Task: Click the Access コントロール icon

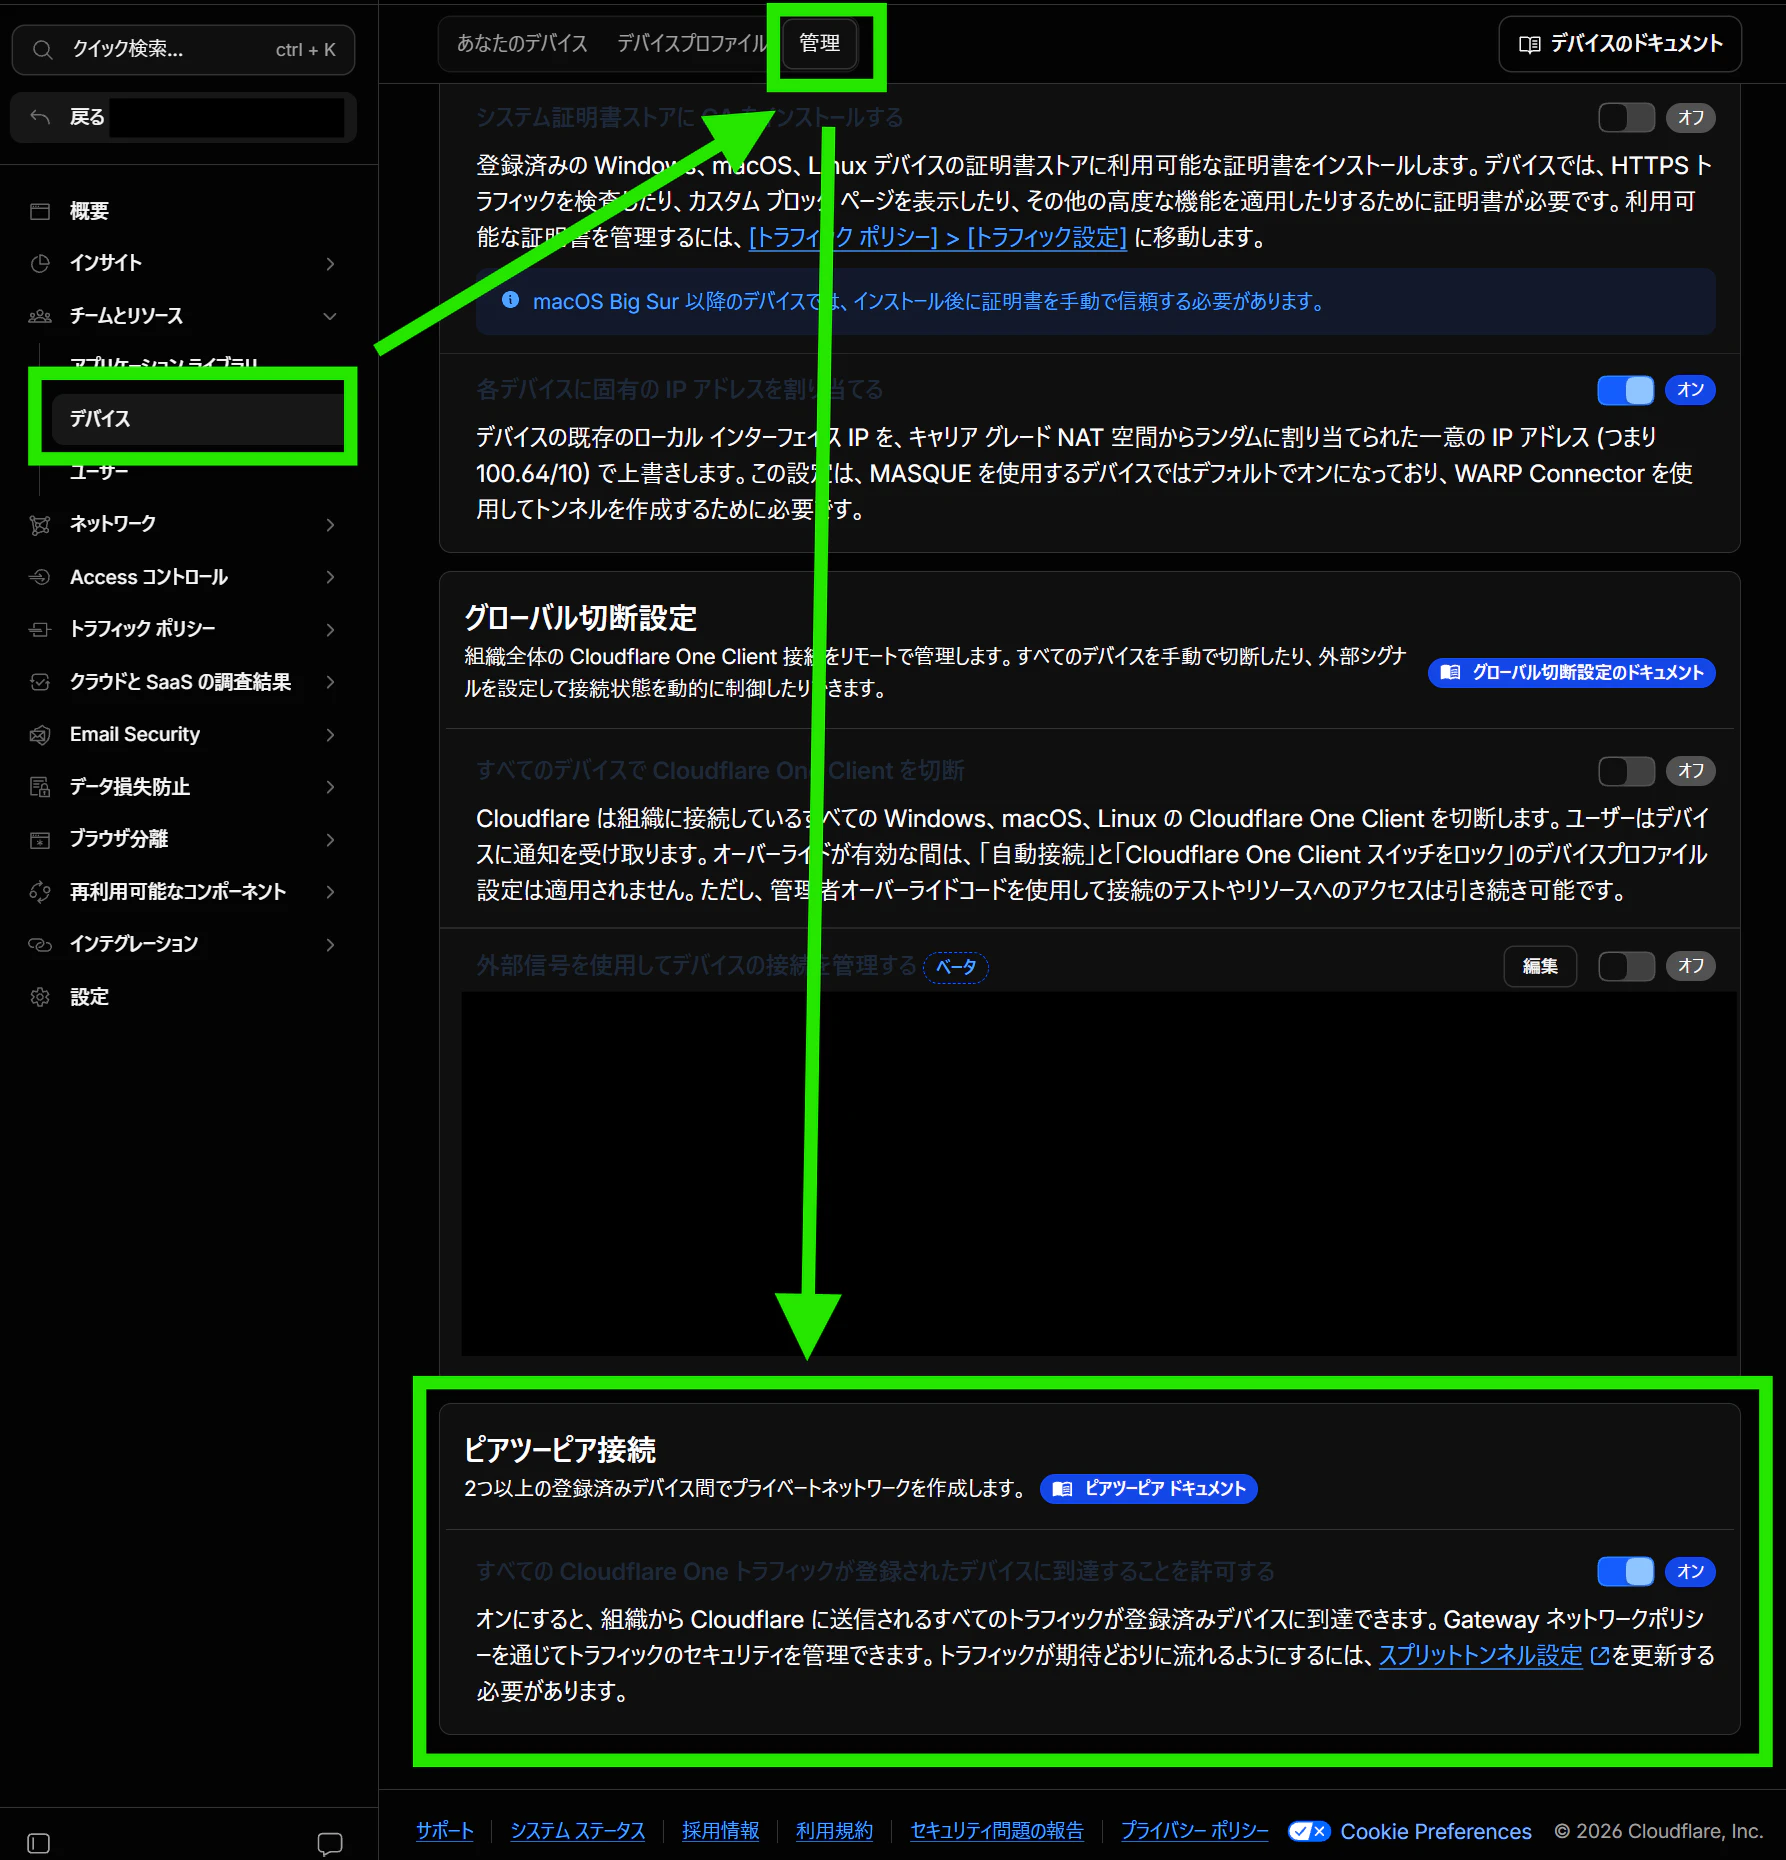Action: click(x=40, y=577)
